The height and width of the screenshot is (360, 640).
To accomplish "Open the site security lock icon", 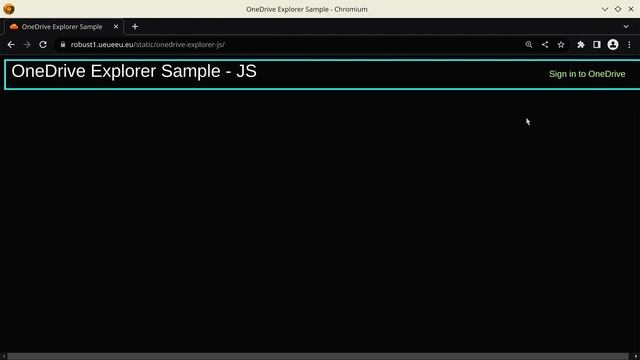I will 62,44.
